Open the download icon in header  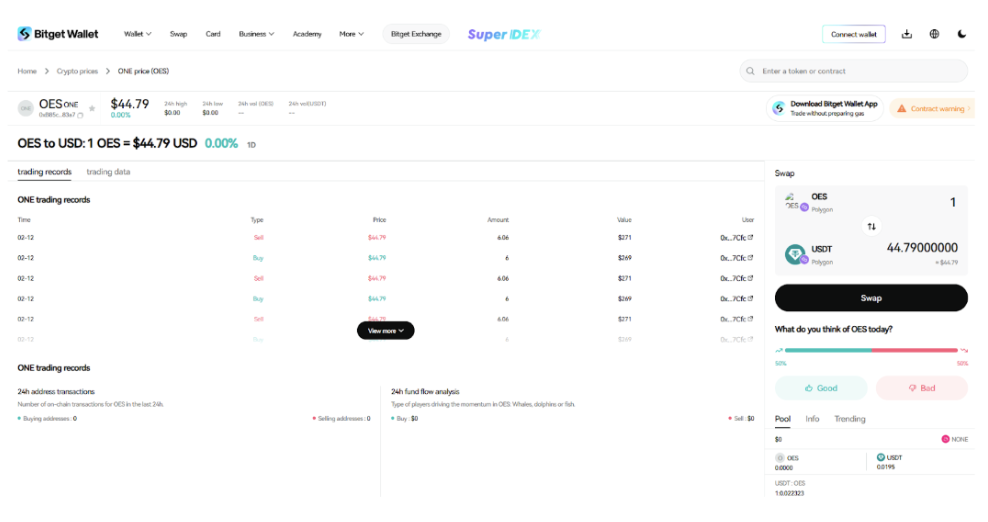[907, 34]
